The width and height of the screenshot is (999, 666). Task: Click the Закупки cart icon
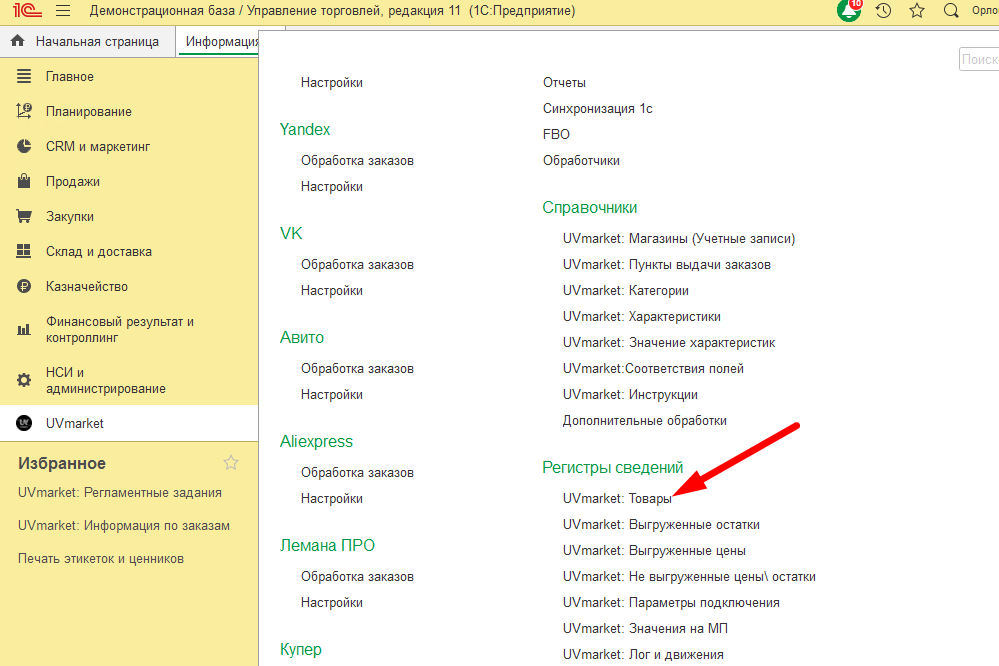click(x=24, y=216)
